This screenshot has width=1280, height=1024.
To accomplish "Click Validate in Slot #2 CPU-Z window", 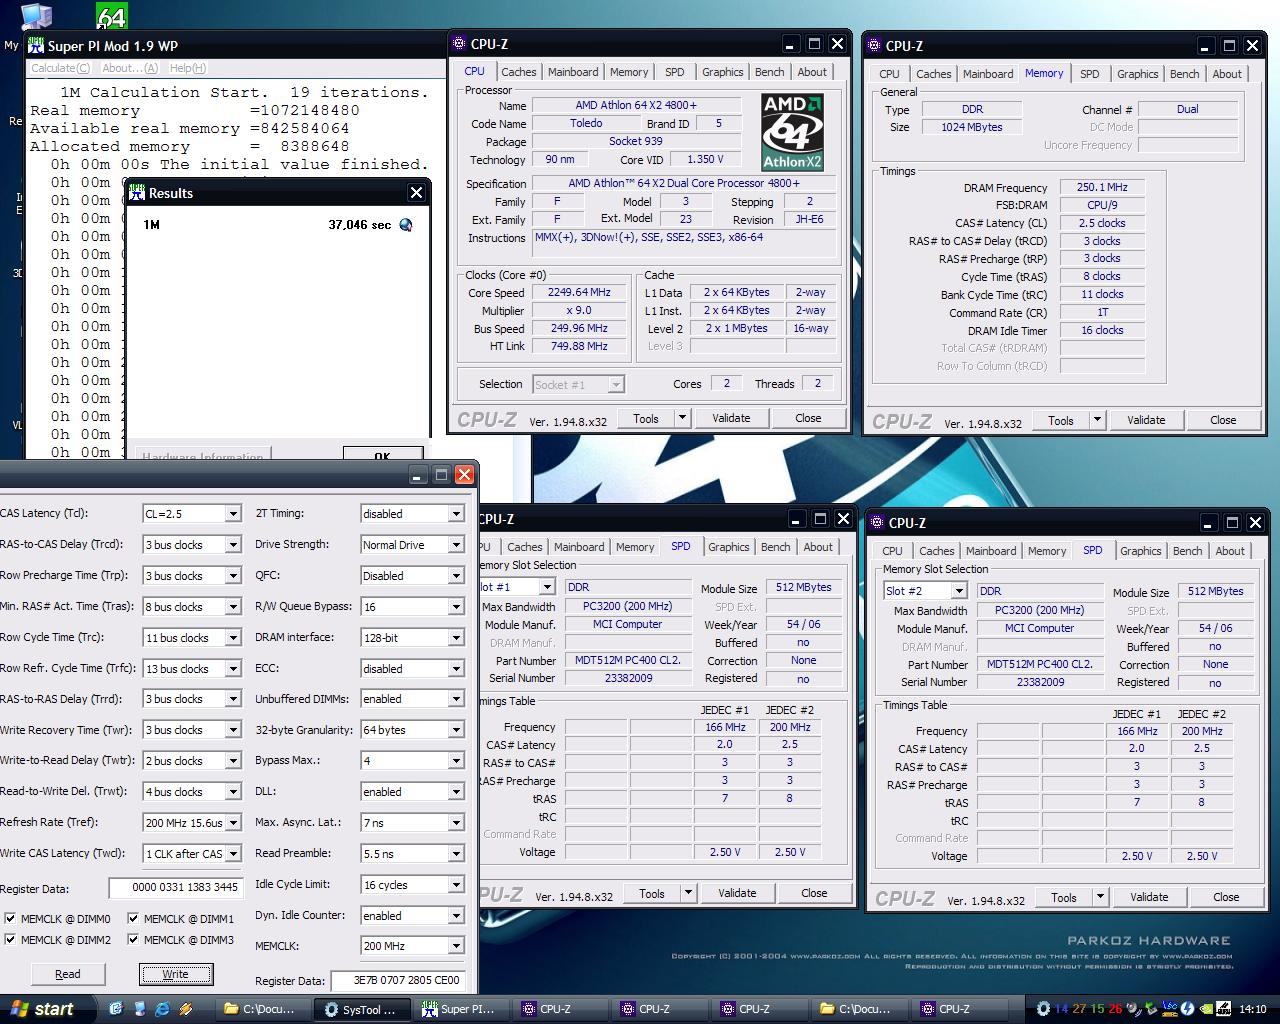I will click(1149, 897).
